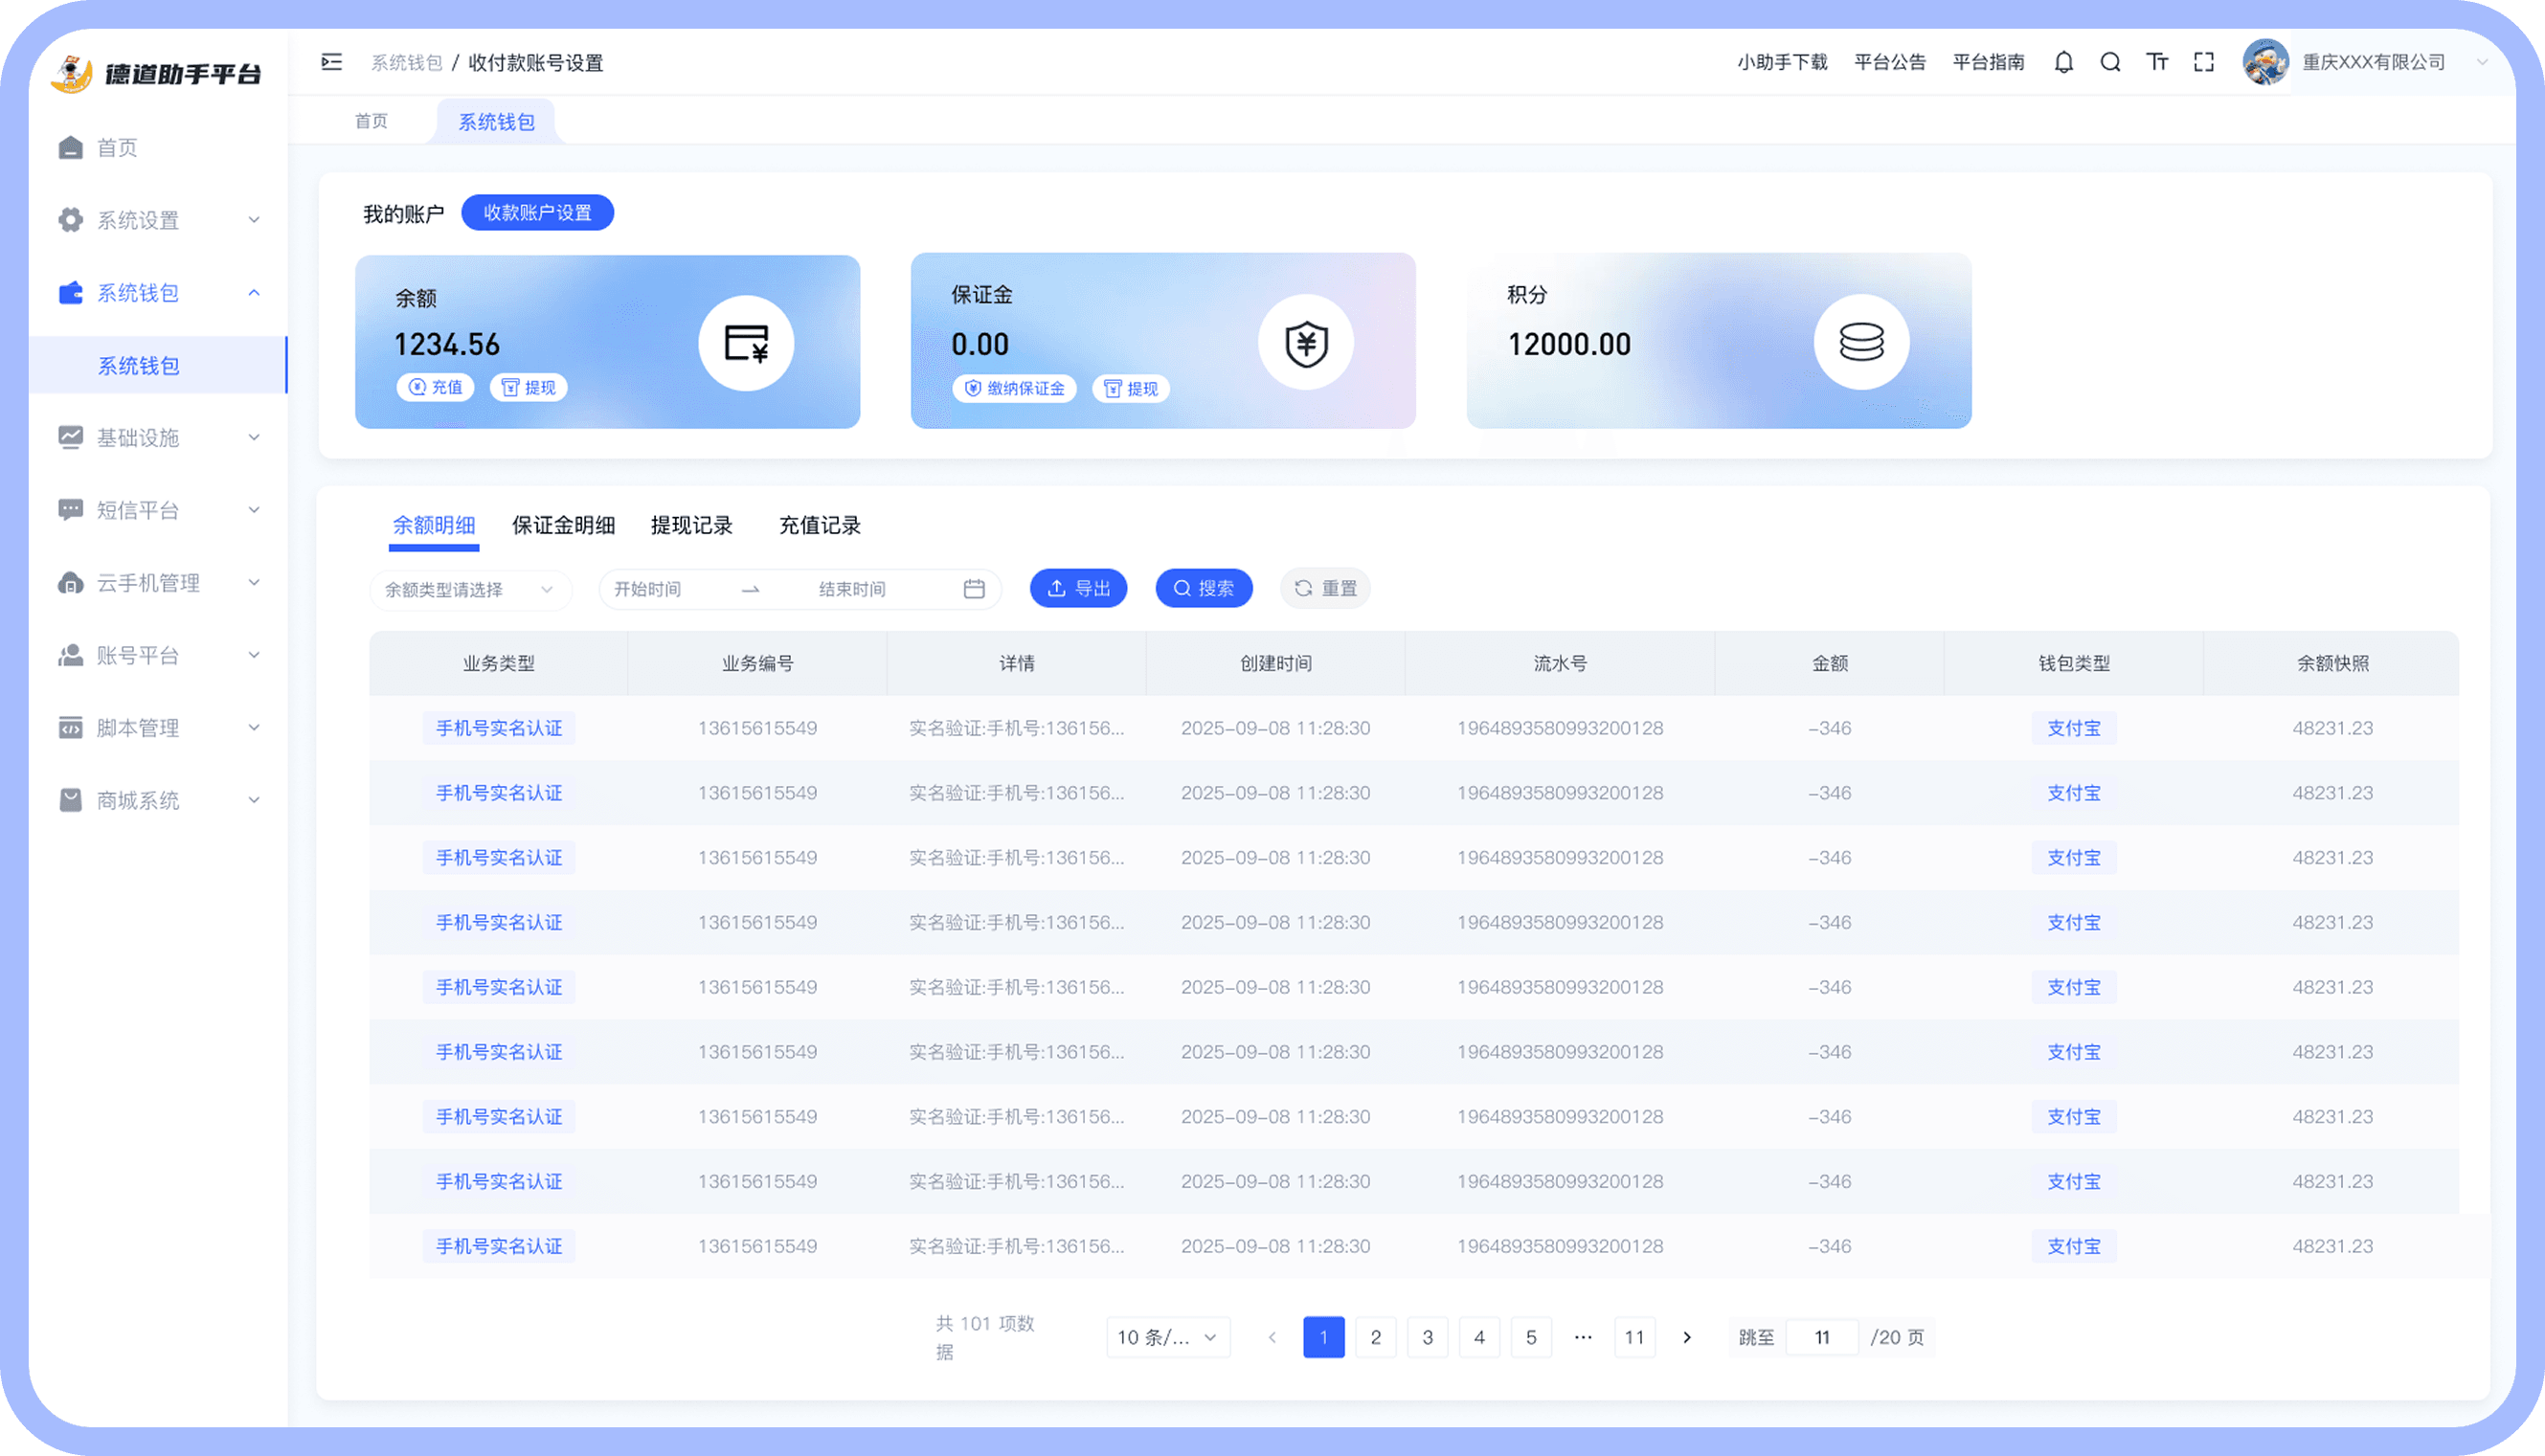Click the notification bell icon

pos(2063,62)
